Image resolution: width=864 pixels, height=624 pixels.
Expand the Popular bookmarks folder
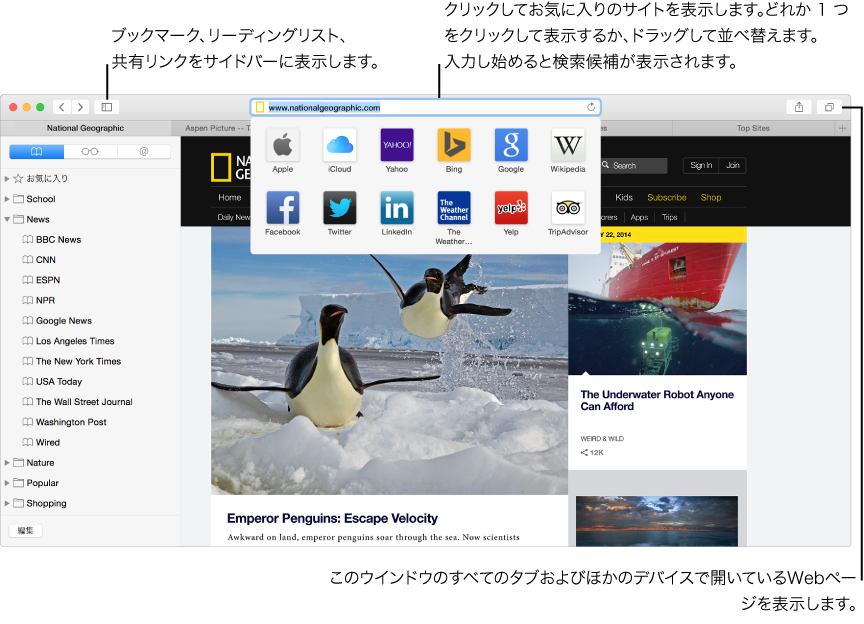click(7, 483)
